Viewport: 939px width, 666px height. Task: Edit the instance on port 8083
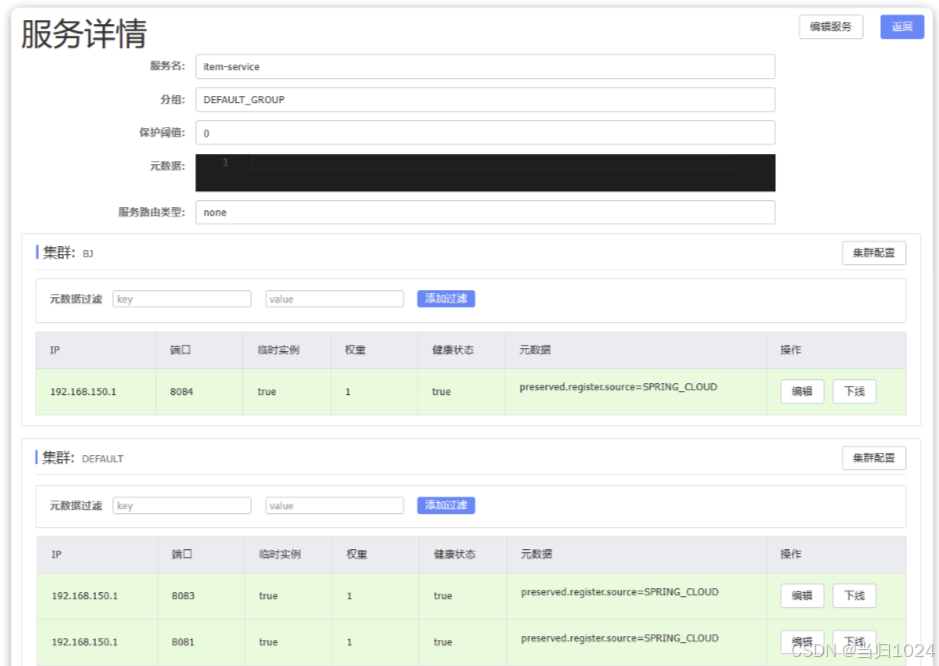(802, 596)
